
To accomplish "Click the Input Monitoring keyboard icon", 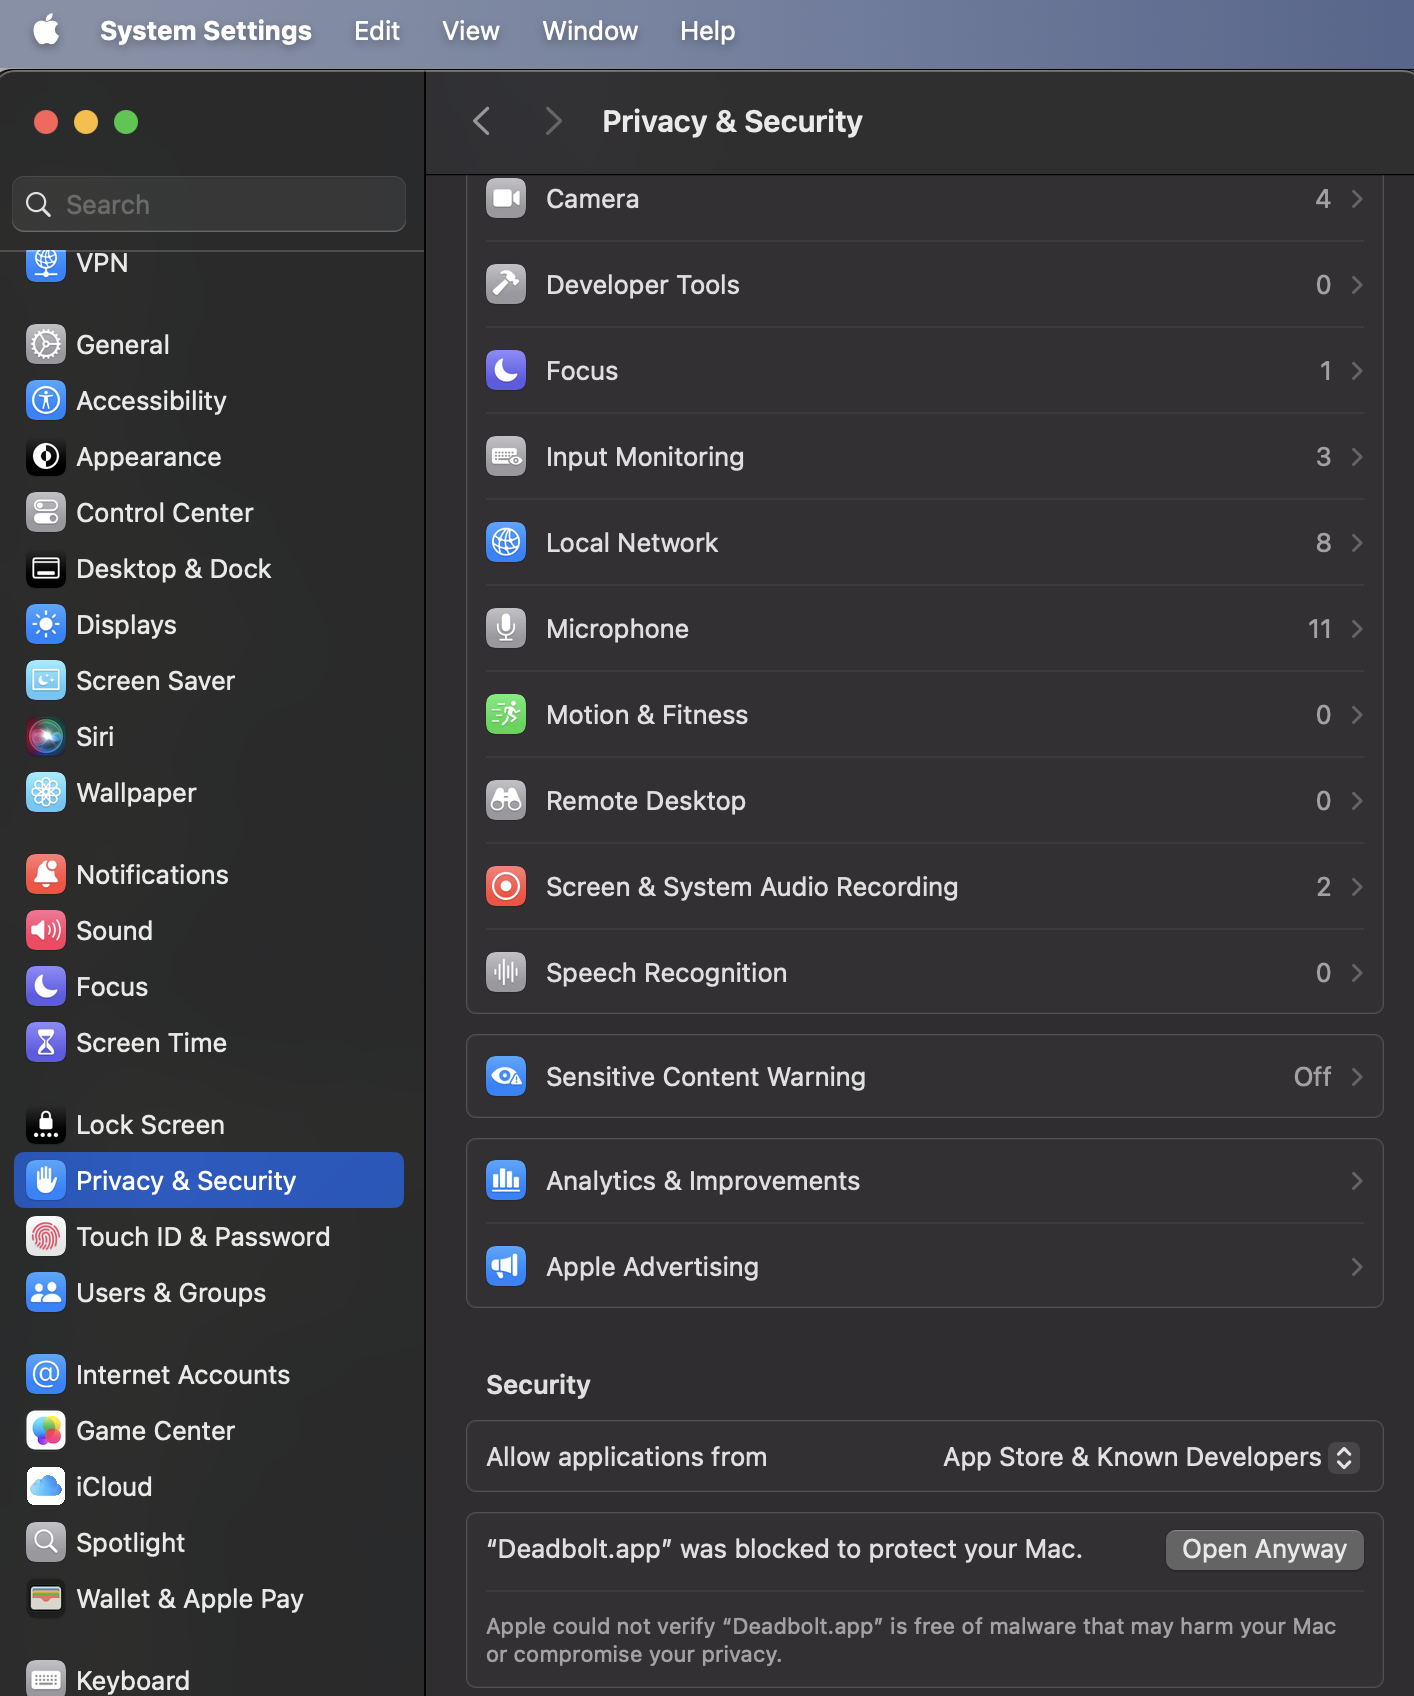I will 506,457.
